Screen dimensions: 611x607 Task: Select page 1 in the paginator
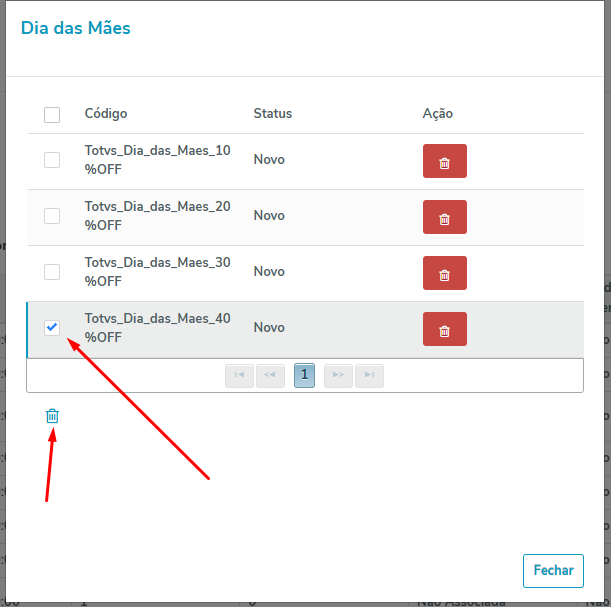tap(305, 376)
